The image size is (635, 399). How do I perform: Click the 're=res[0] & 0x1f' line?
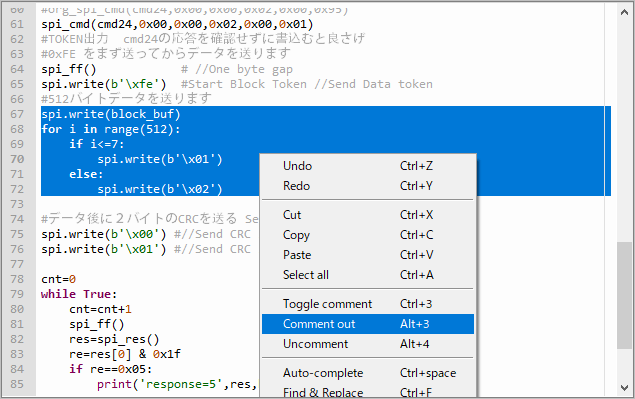coord(125,354)
